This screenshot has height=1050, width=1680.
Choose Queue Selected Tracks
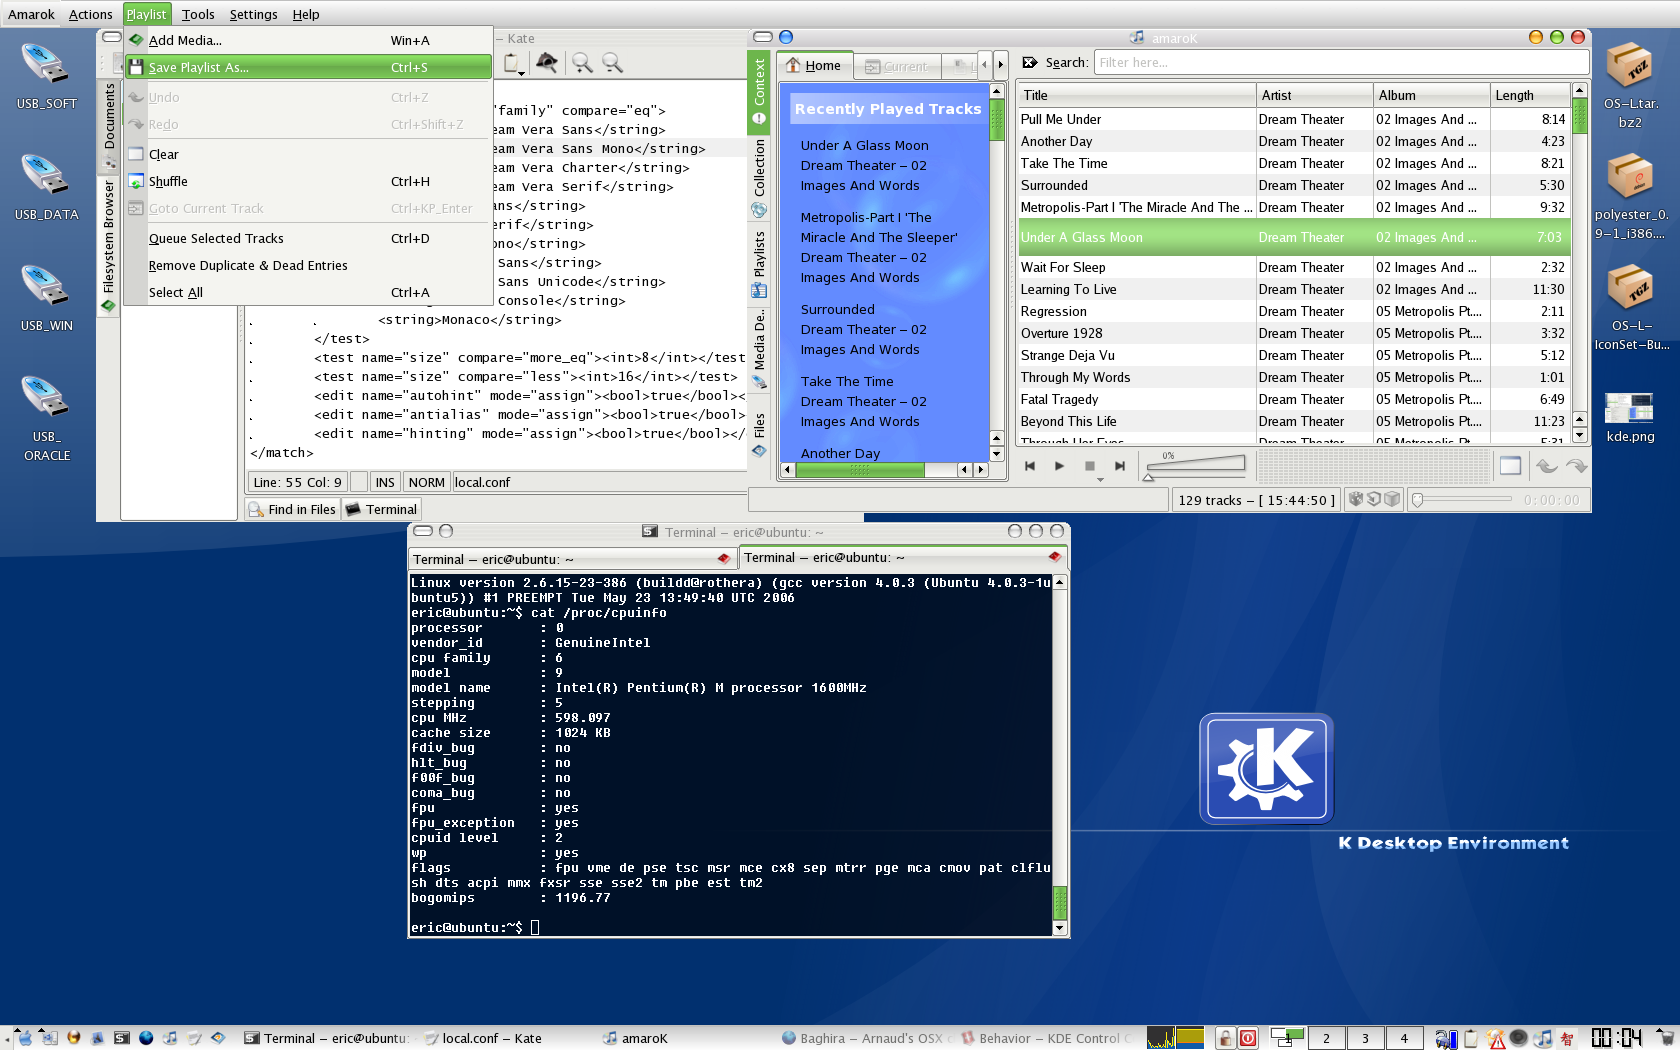click(x=307, y=238)
